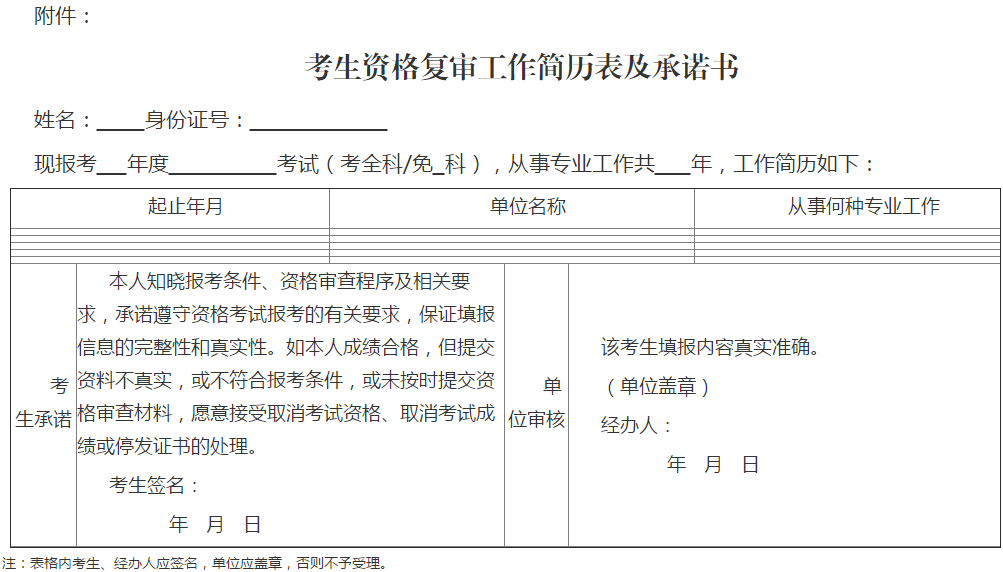Click the 考生承诺 row label cell
This screenshot has height=572, width=1003.
pos(44,403)
